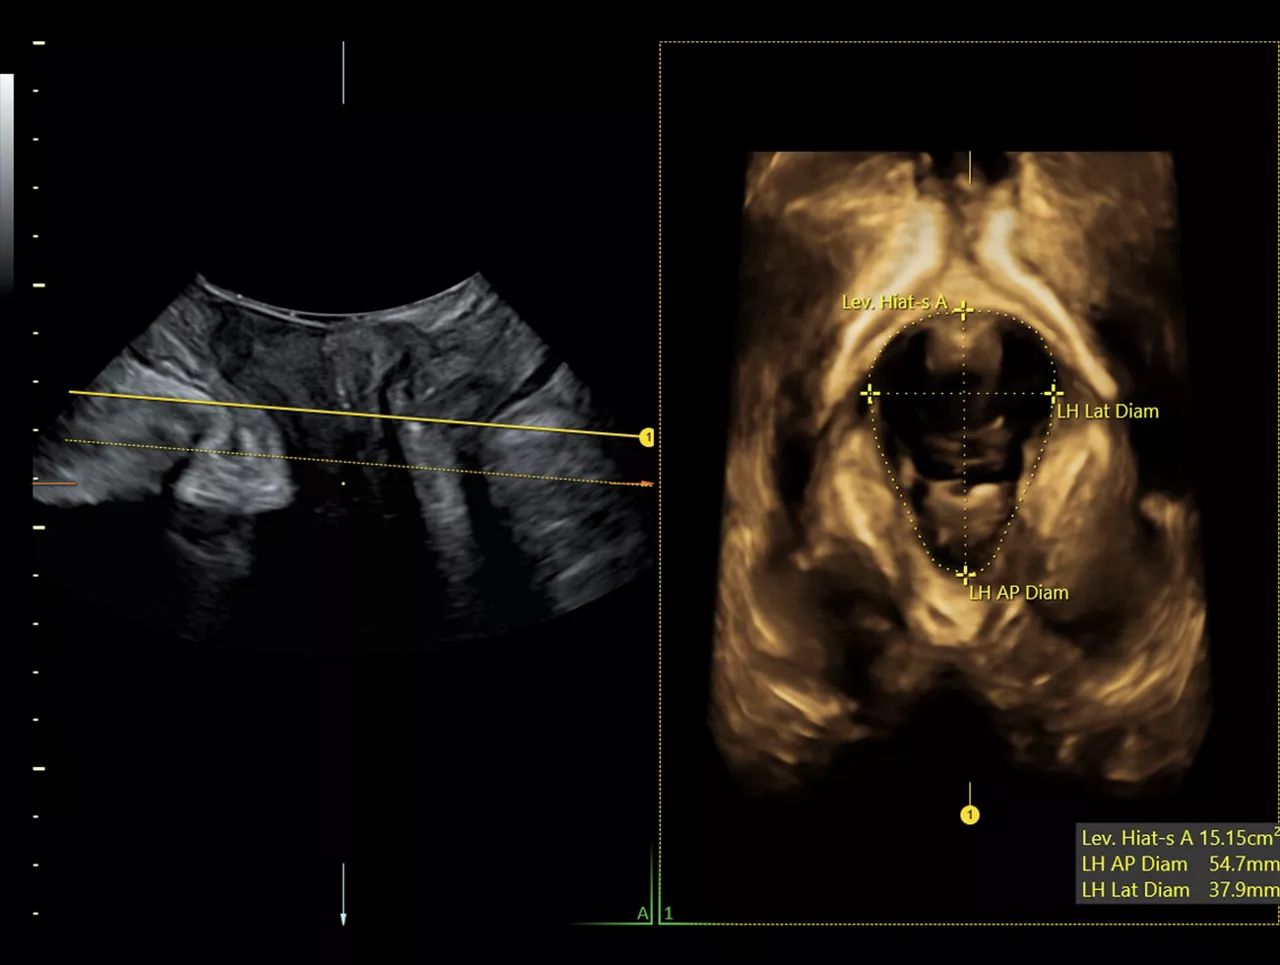Select the LH Lat Diam label
The height and width of the screenshot is (965, 1280).
1109,411
